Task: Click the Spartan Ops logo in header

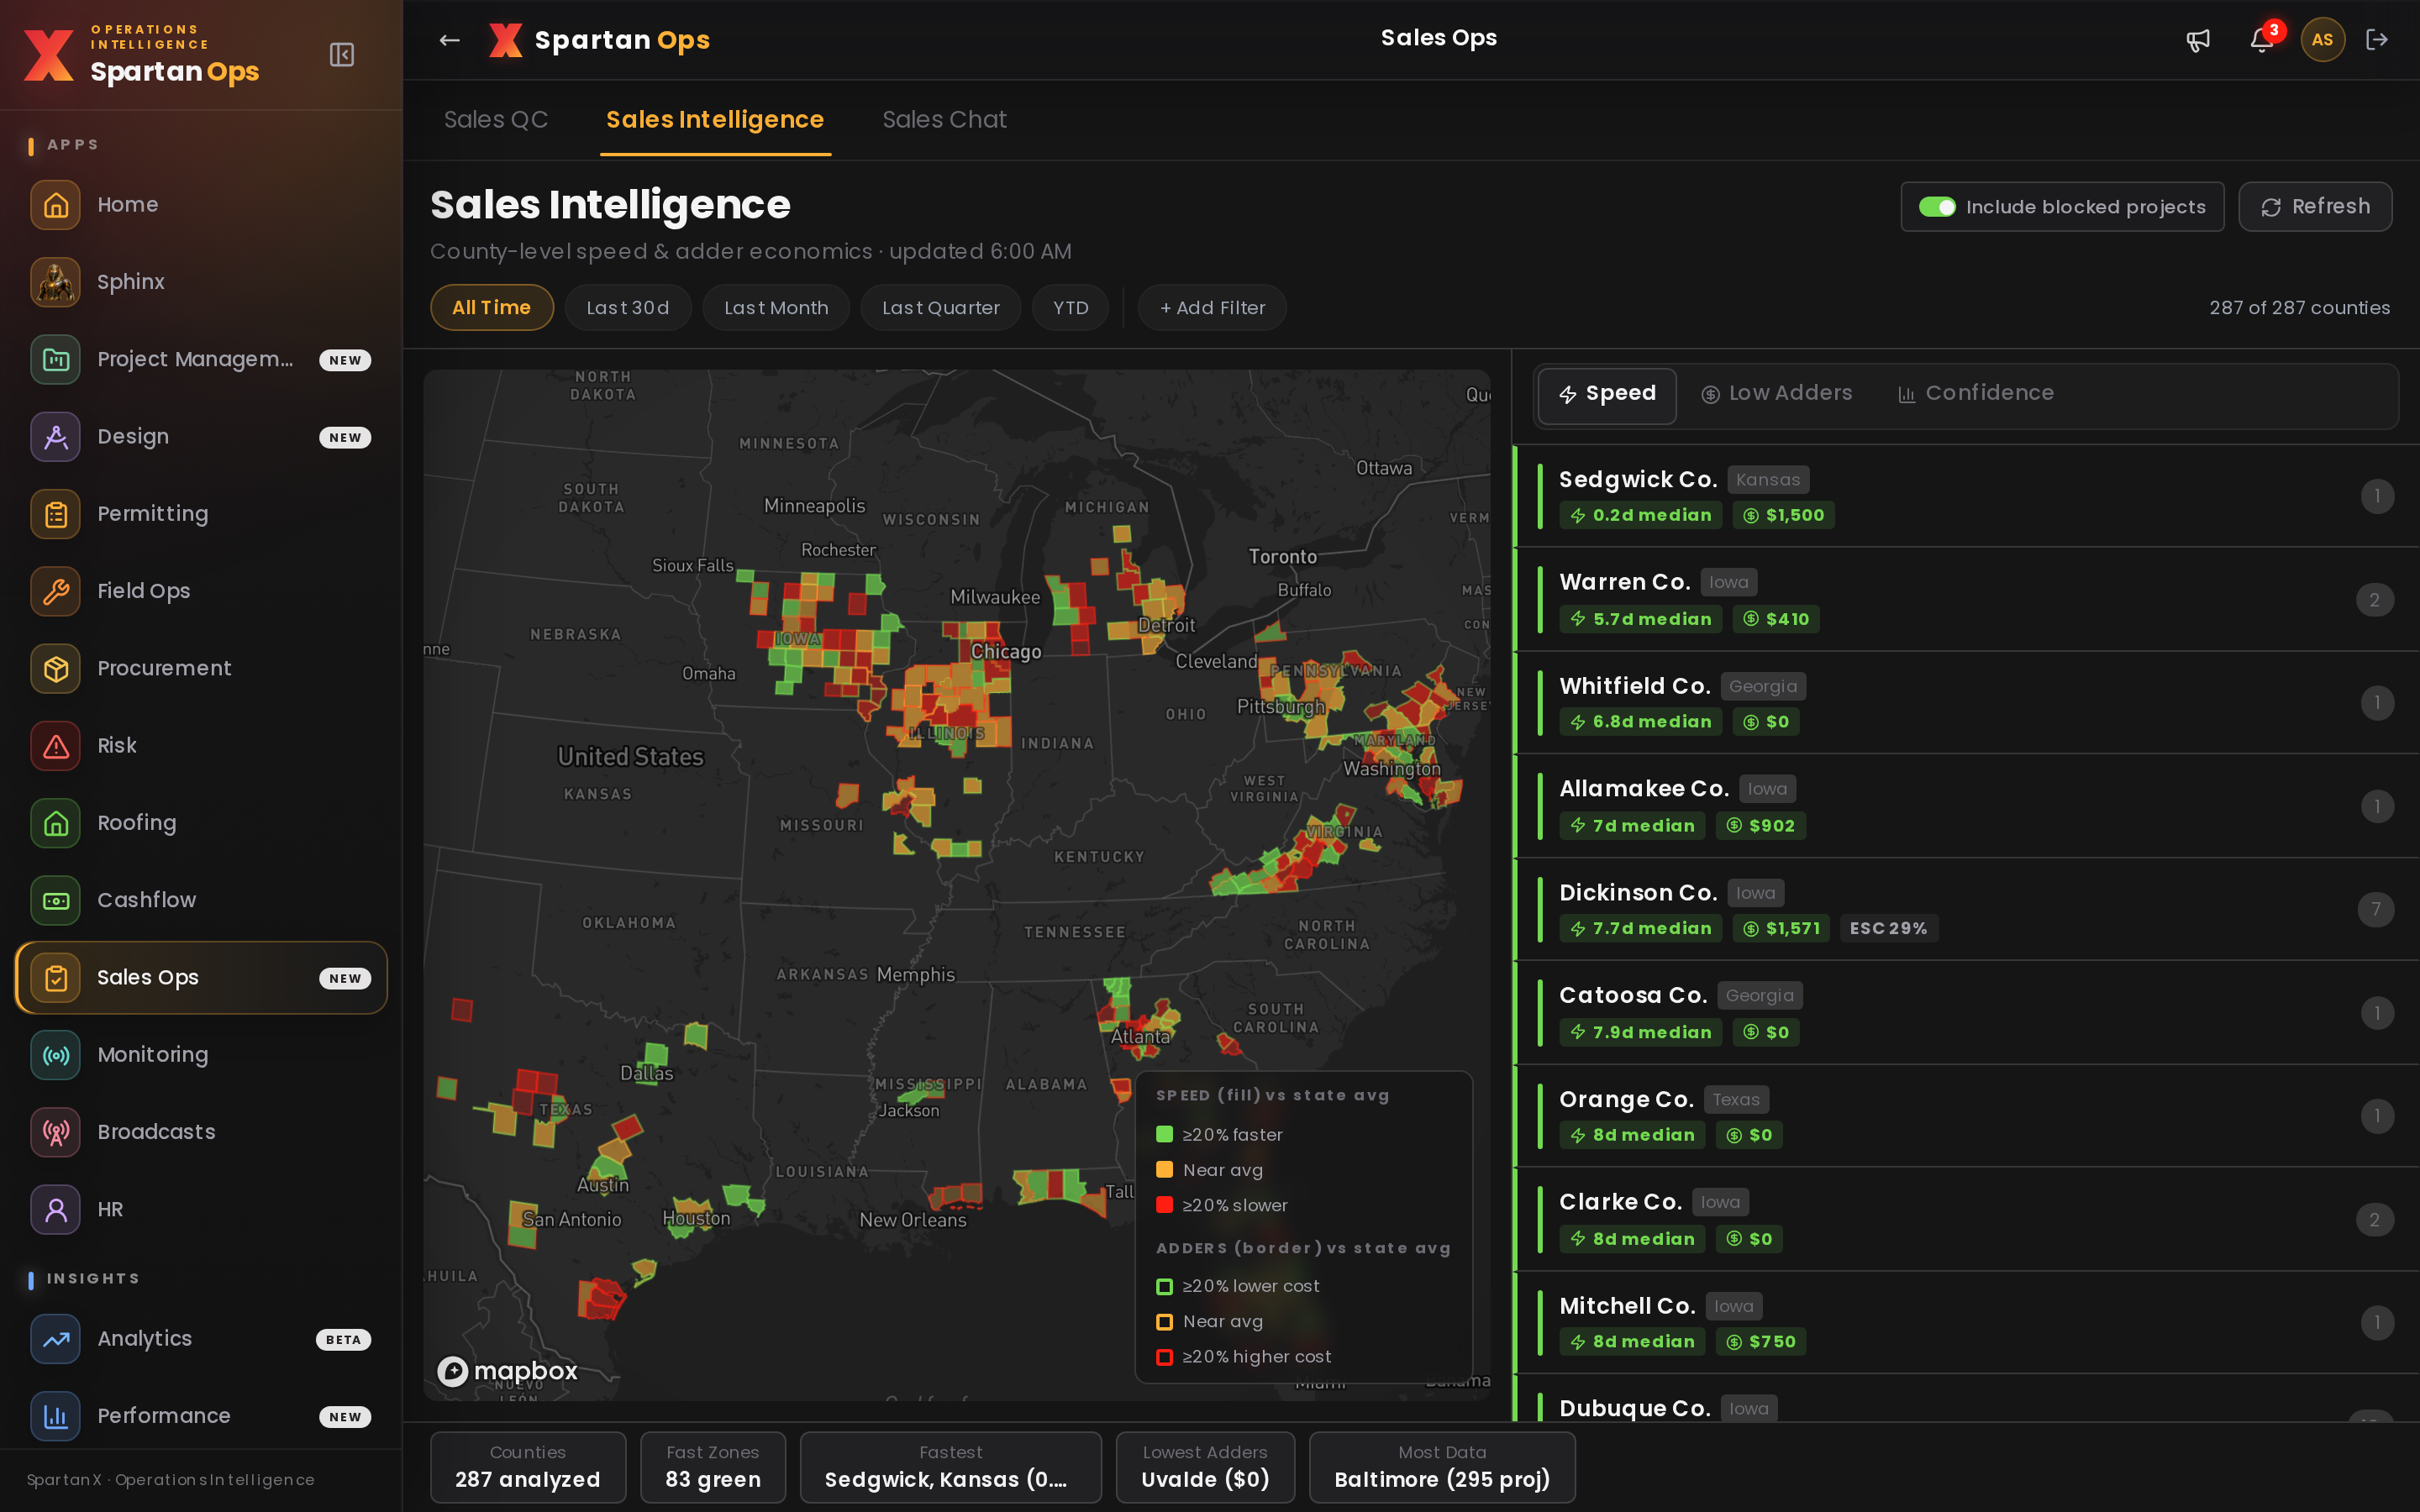Action: [x=599, y=40]
